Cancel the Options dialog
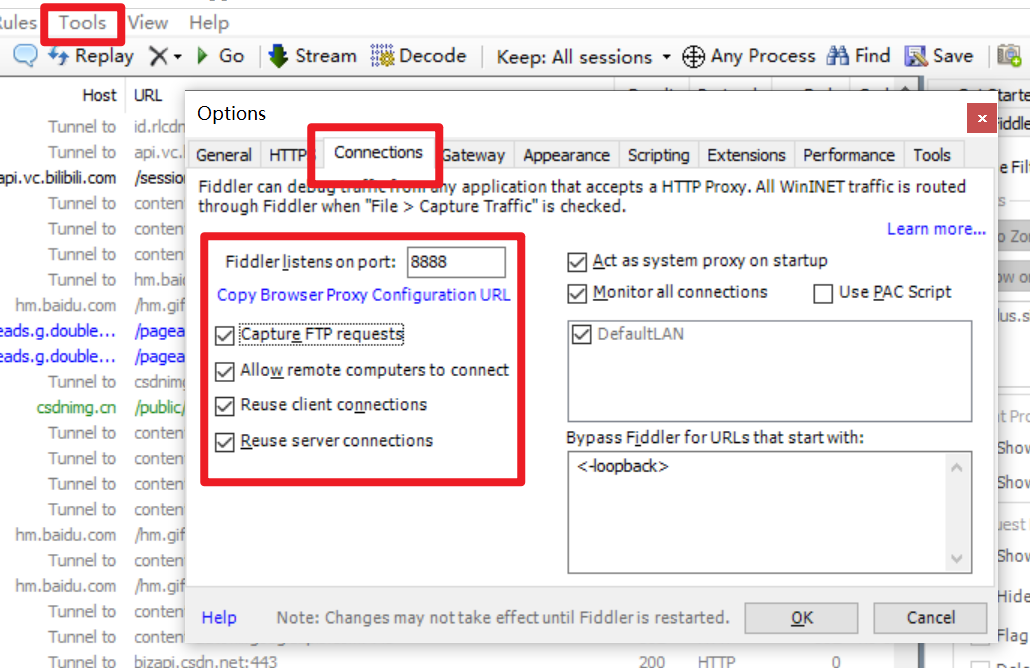Viewport: 1030px width, 668px height. [930, 618]
